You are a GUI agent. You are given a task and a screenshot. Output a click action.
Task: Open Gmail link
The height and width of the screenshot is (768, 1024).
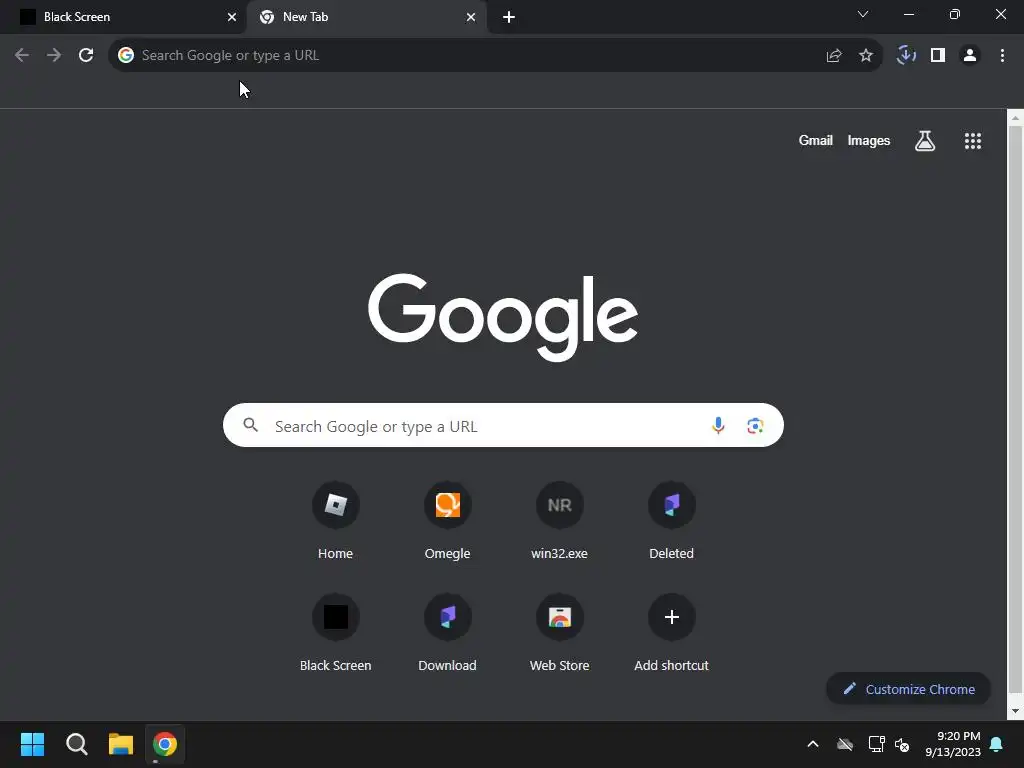pos(816,140)
